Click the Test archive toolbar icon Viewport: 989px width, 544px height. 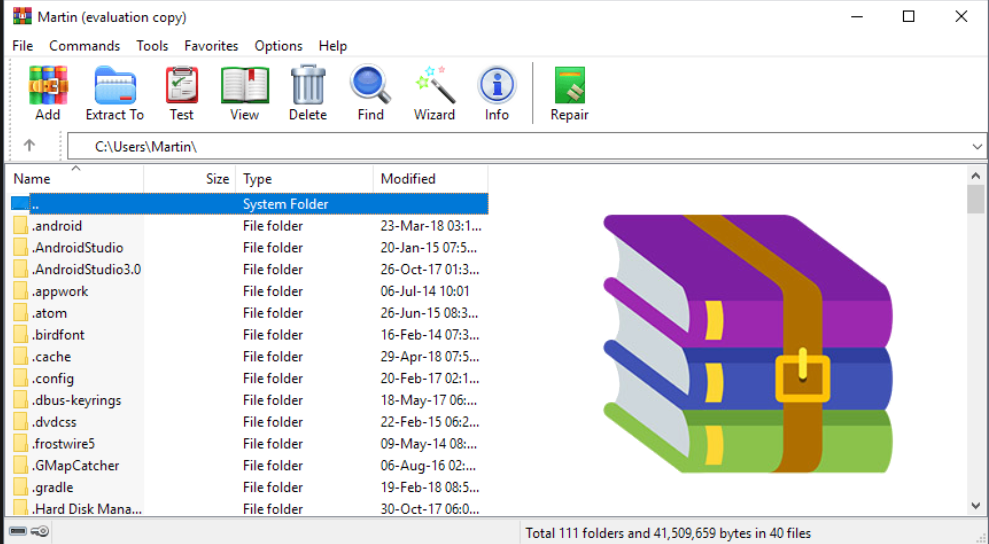click(182, 85)
